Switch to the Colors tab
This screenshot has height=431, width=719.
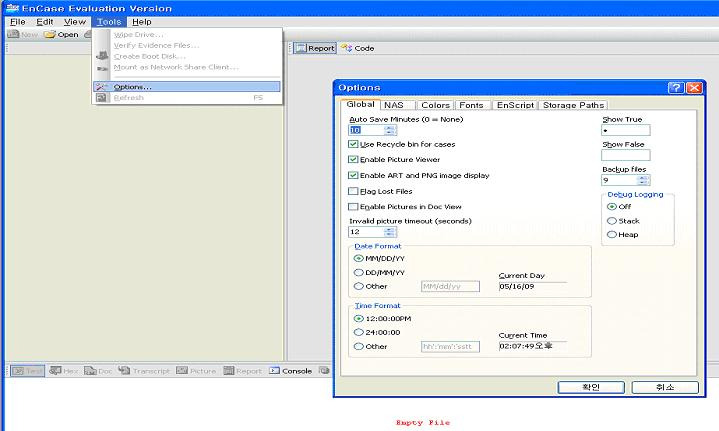tap(435, 105)
